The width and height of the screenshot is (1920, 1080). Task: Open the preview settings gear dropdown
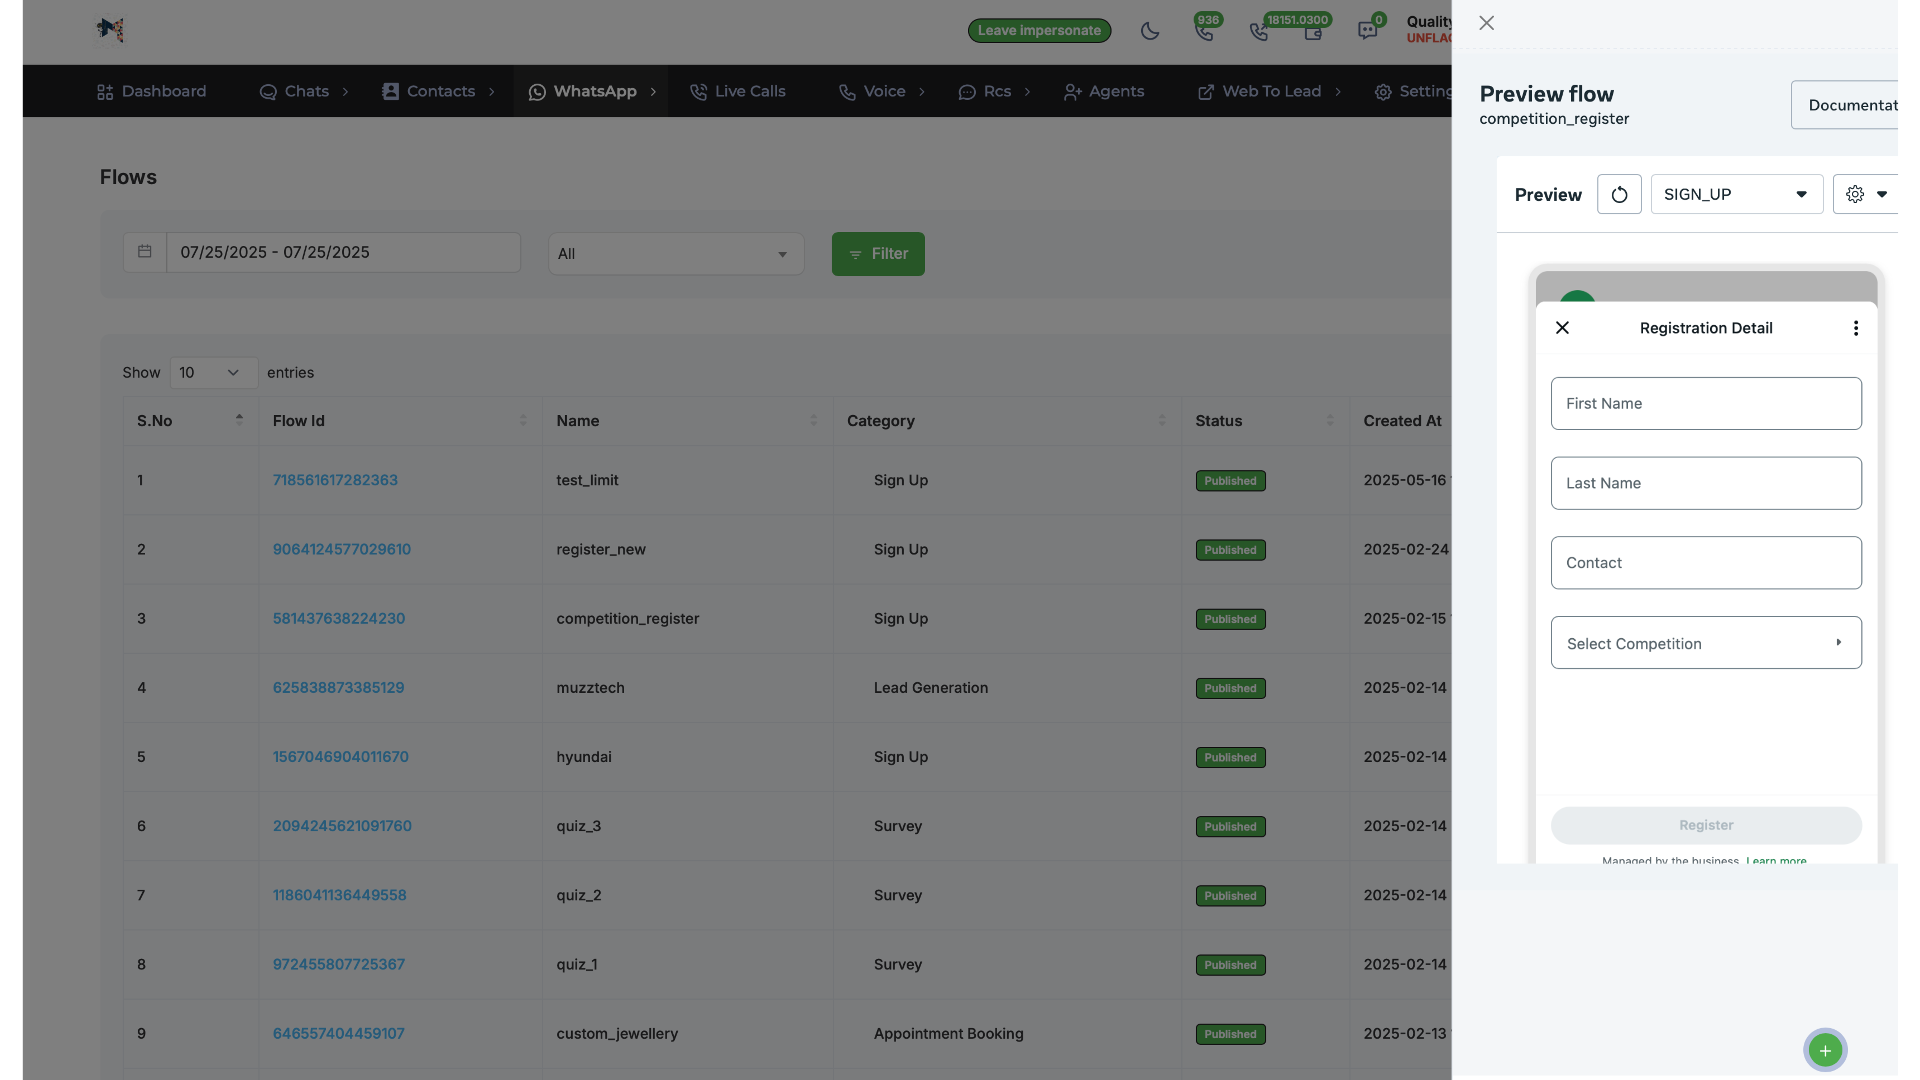click(x=1866, y=194)
